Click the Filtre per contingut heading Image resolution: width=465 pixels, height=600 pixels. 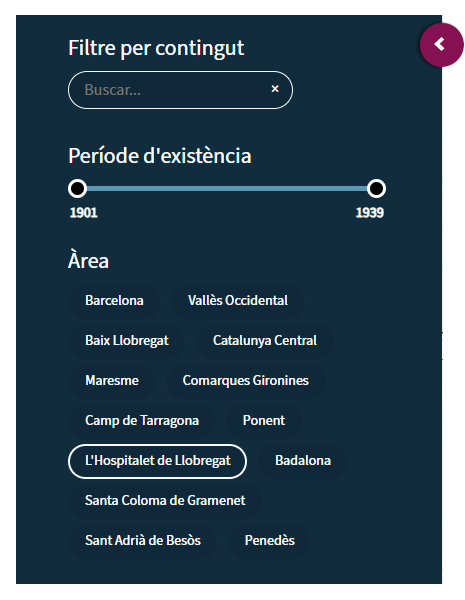156,48
